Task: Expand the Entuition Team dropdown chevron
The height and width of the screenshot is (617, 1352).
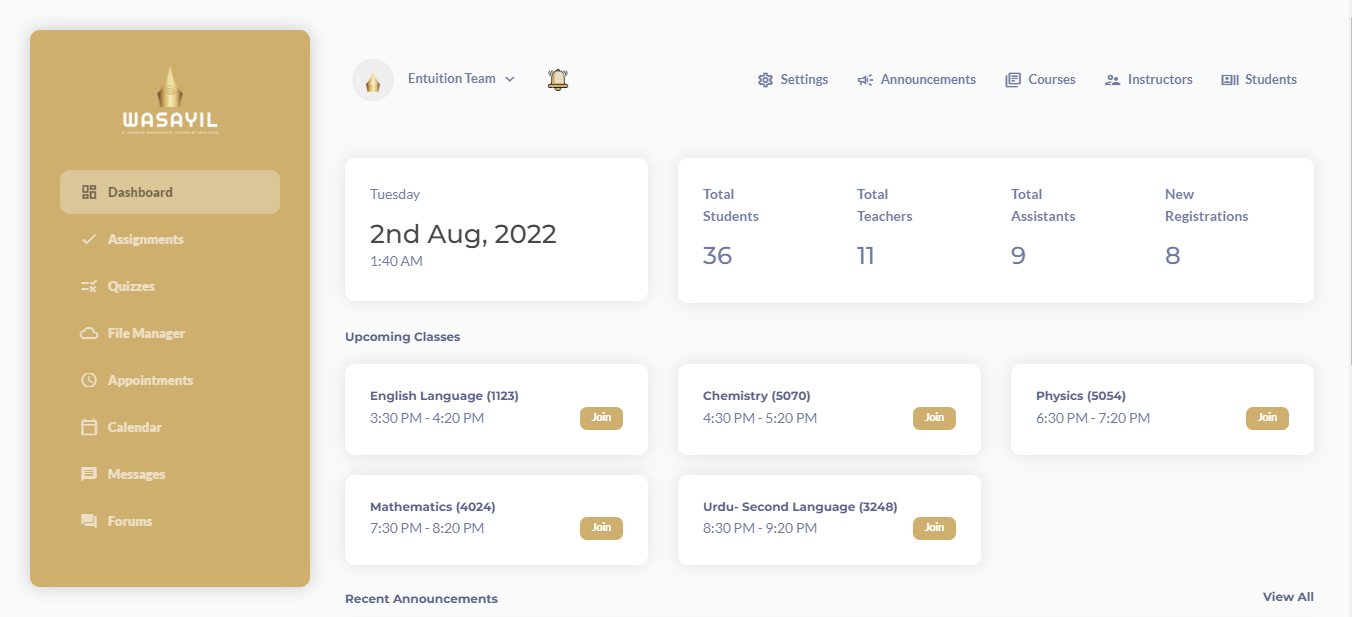Action: tap(510, 79)
